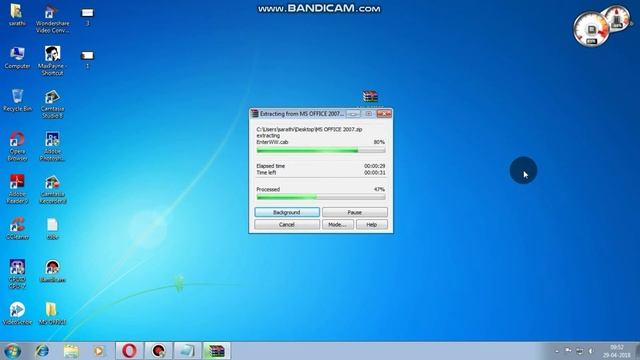Cancel the WinRAR extraction
Screen dimensions: 640x360
click(x=287, y=224)
